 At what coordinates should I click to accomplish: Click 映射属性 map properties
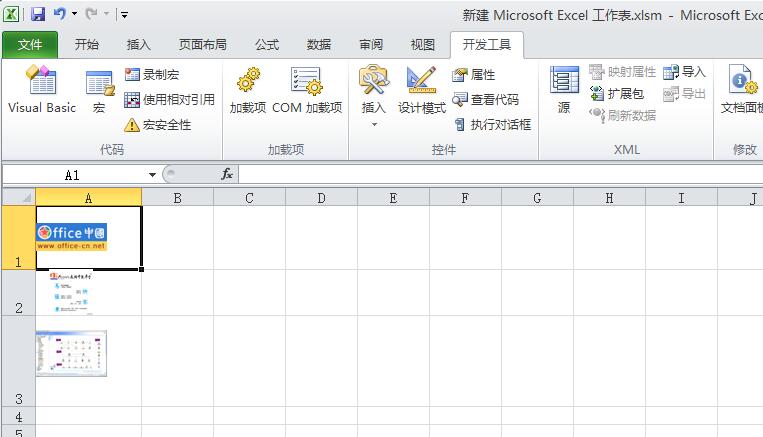pyautogui.click(x=622, y=72)
